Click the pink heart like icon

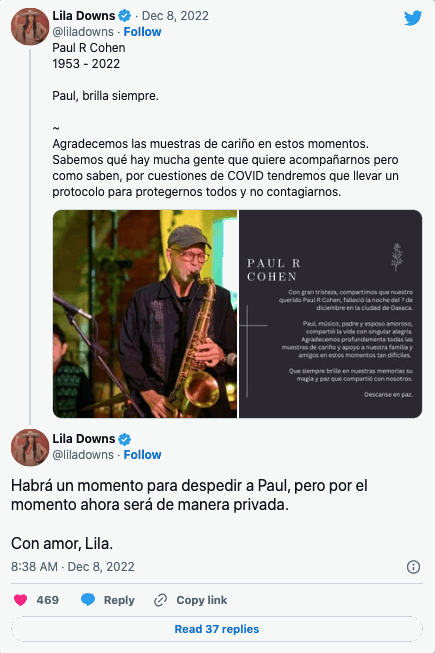[x=20, y=600]
